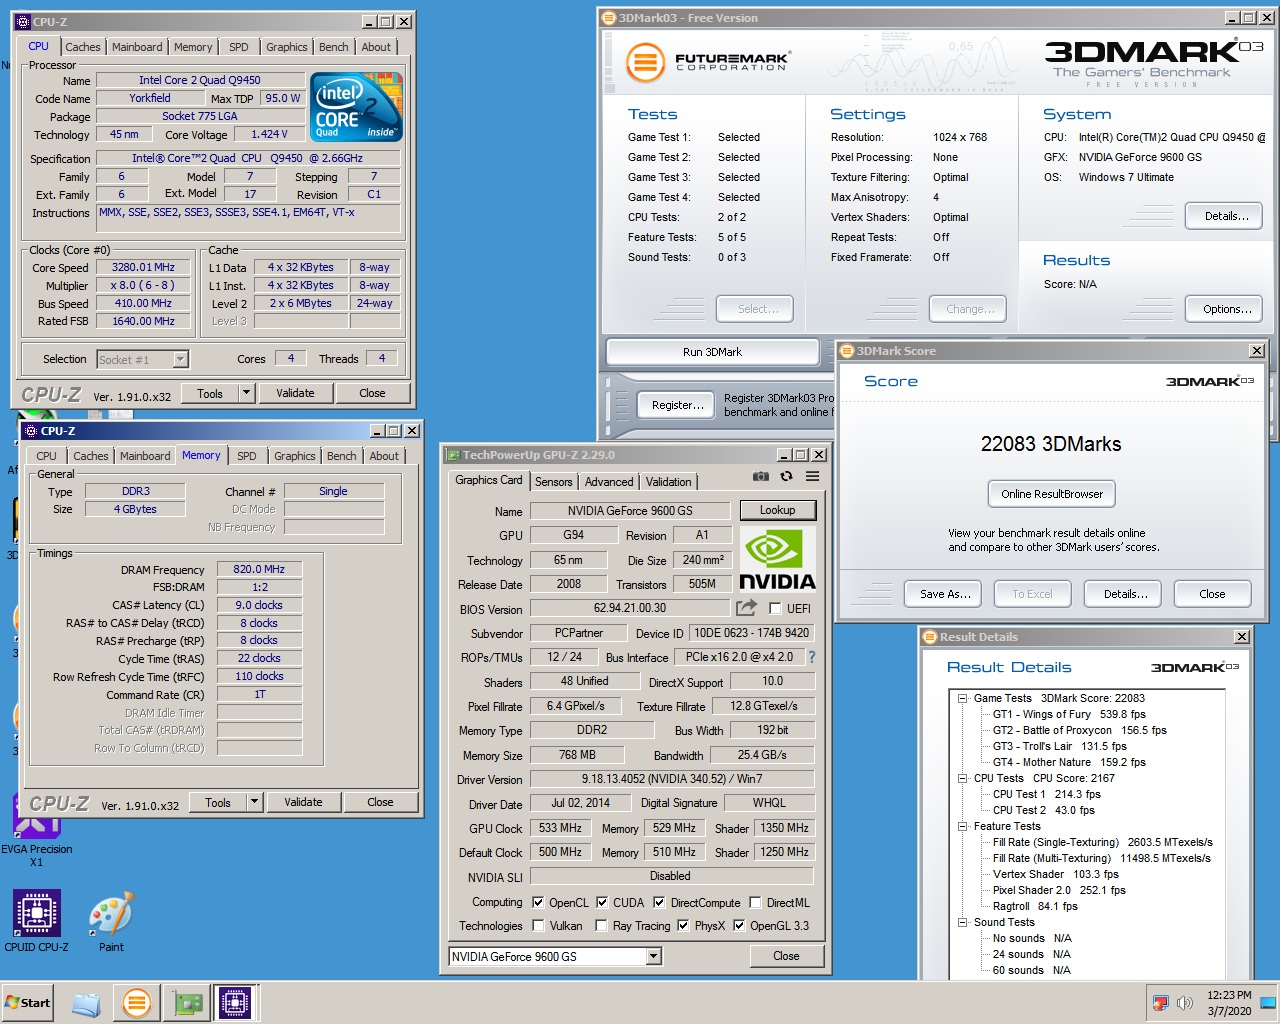Click the Futuremark orange logo
The width and height of the screenshot is (1280, 1024).
(645, 63)
